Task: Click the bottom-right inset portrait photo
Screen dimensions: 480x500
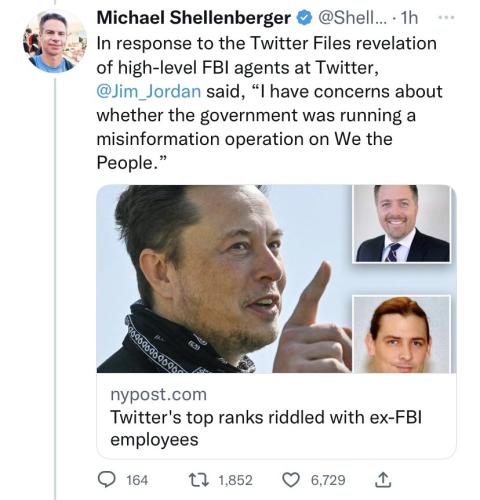Action: pos(402,334)
